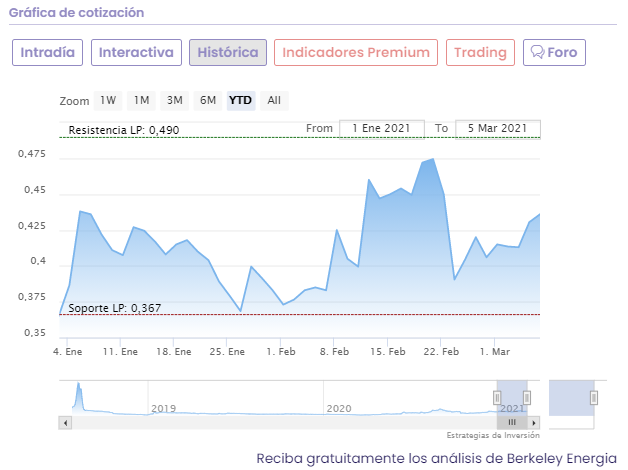
Task: Click the Gráfica de cotización heading
Action: pyautogui.click(x=76, y=13)
